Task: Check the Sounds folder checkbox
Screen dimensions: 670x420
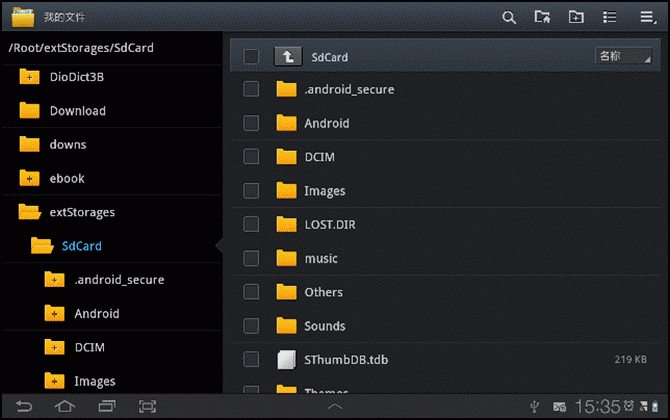Action: click(251, 326)
